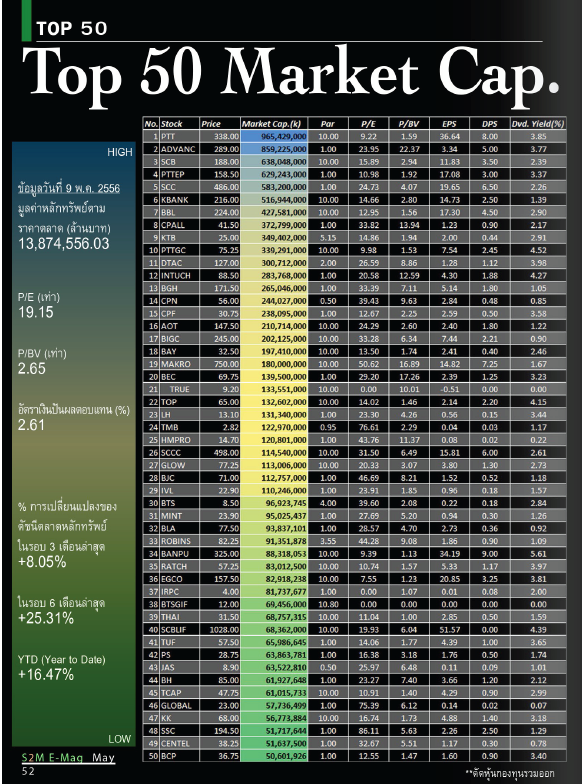
Task: Click the 6-month change +25.31%
Action: [46, 618]
